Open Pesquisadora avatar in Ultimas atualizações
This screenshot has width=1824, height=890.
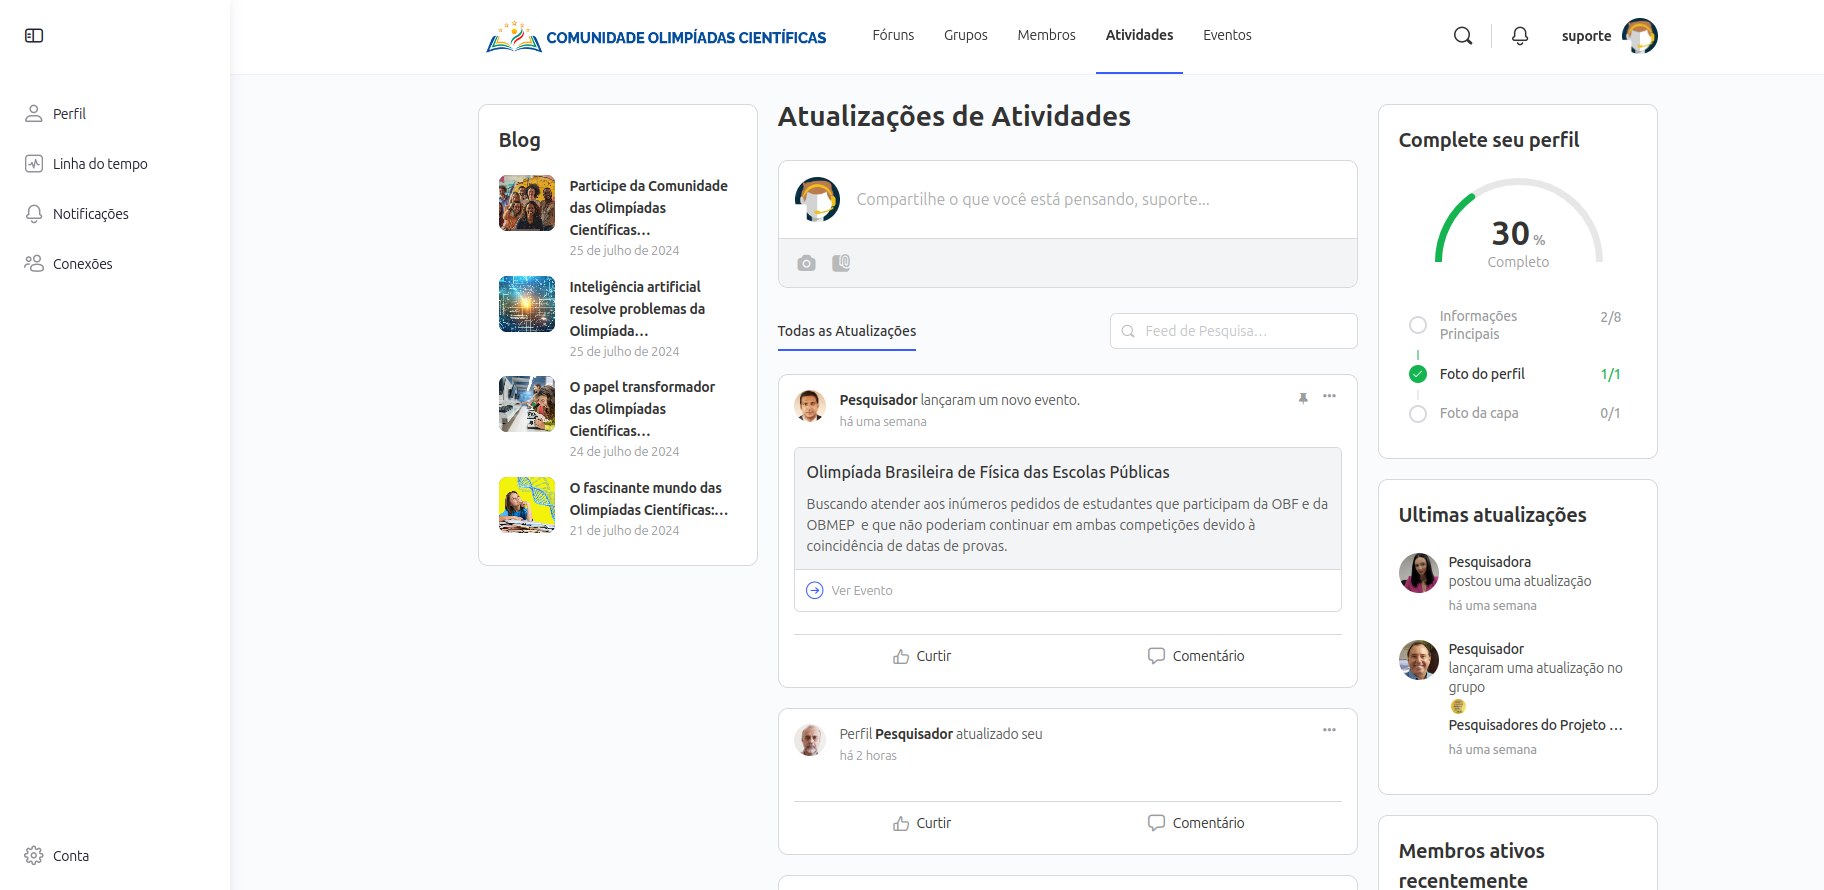[x=1418, y=573]
